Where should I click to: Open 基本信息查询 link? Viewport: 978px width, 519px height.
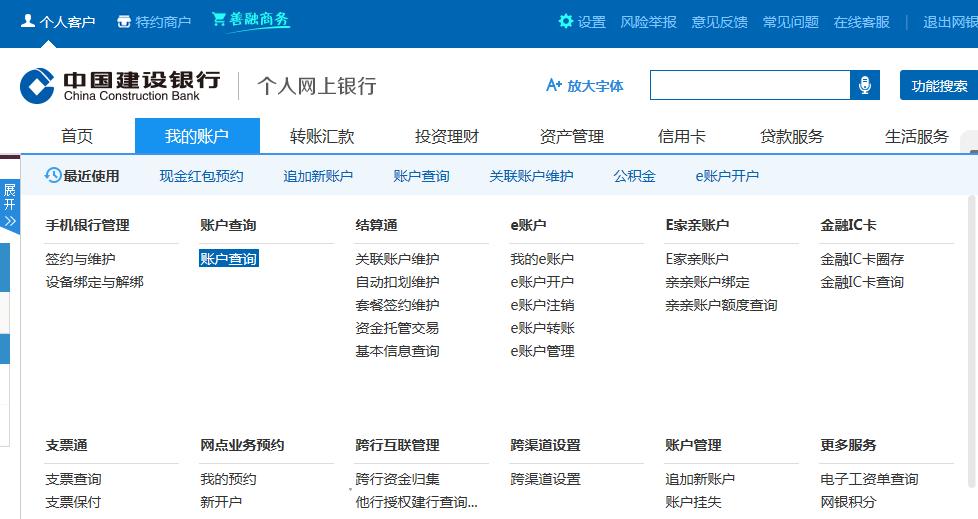[x=397, y=351]
